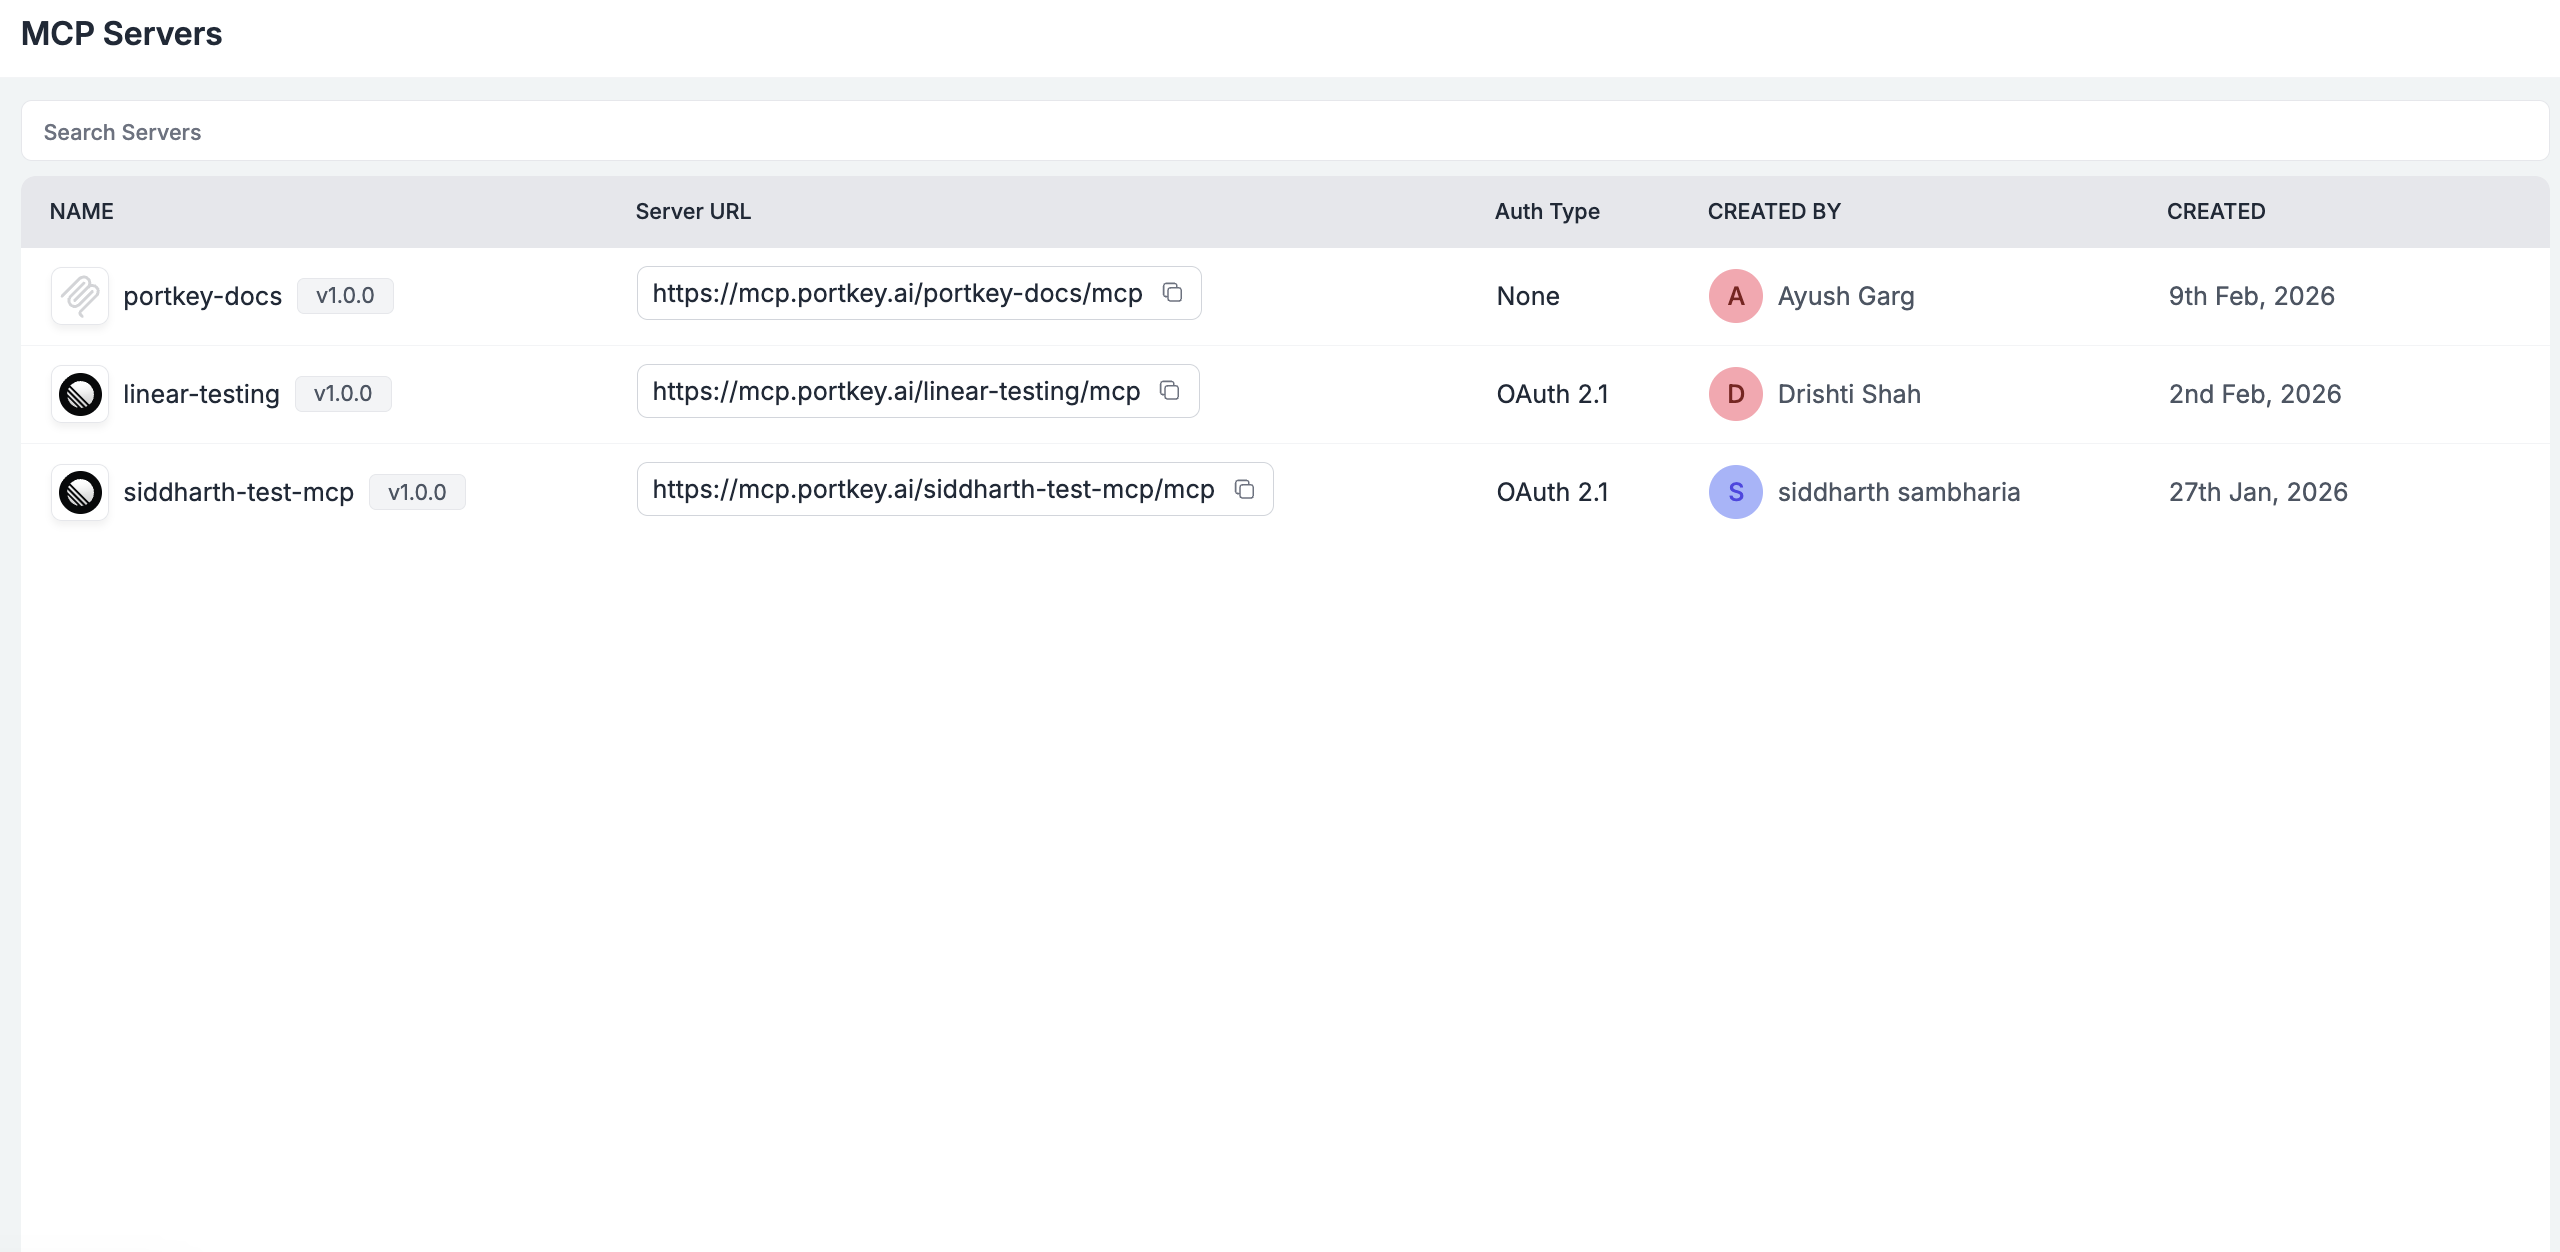Click the CREATED BY column header

click(1774, 211)
